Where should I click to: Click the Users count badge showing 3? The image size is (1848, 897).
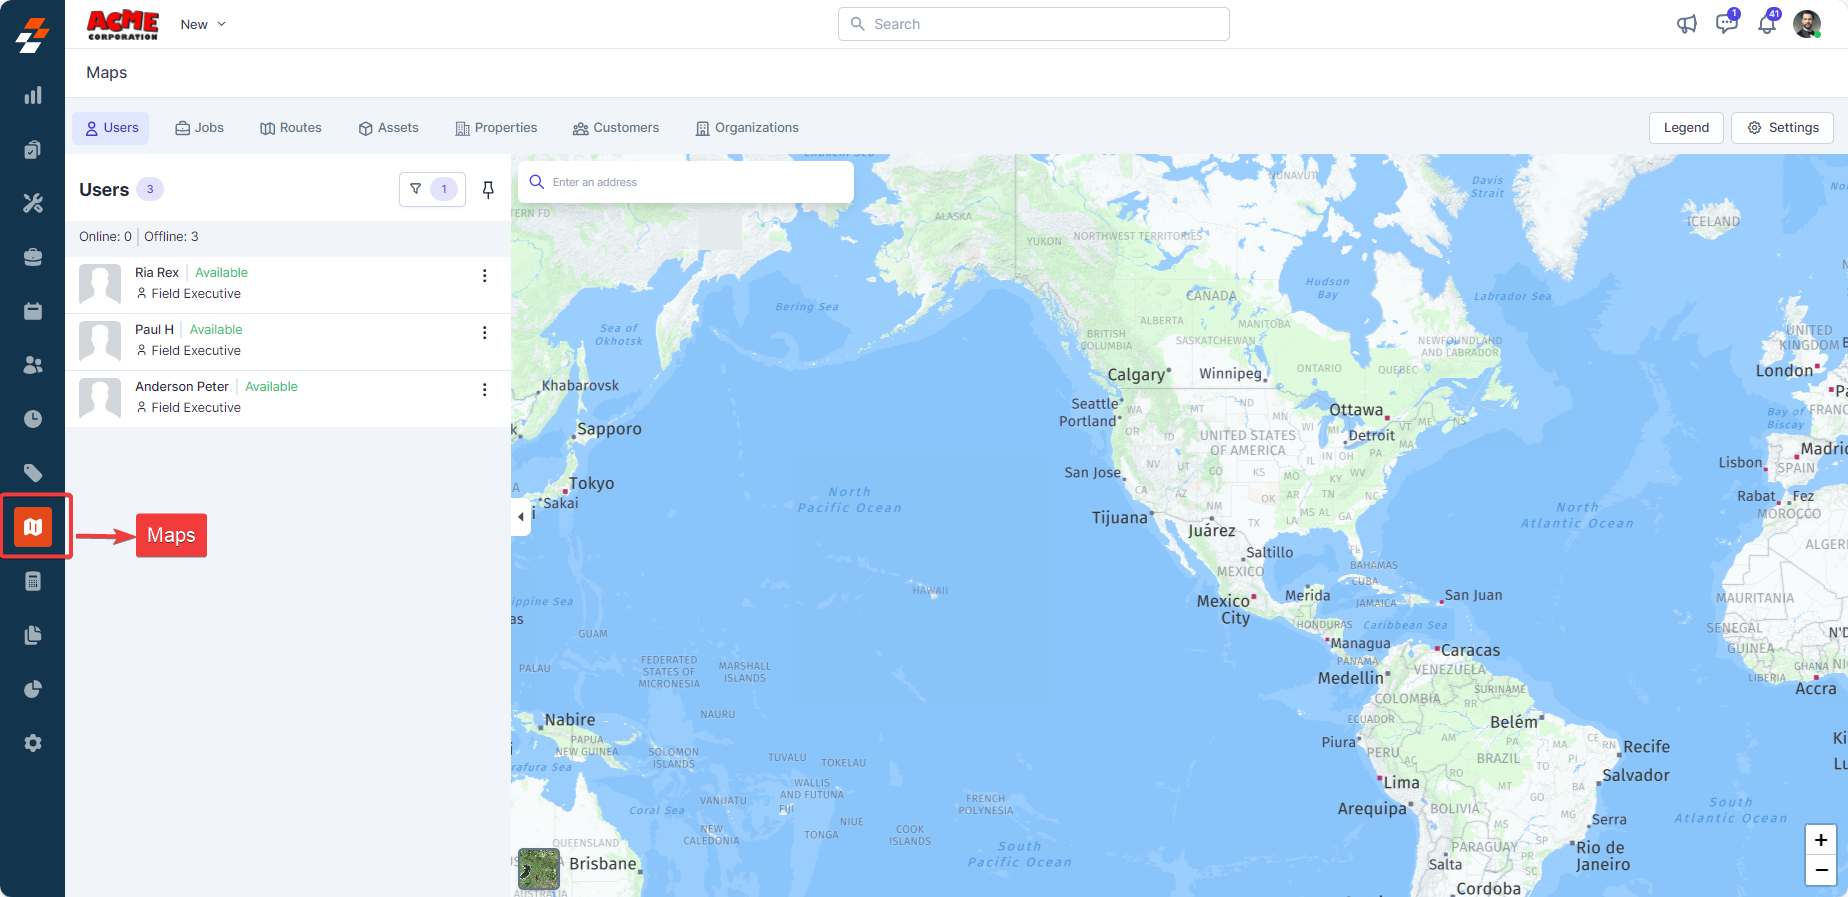(x=150, y=189)
